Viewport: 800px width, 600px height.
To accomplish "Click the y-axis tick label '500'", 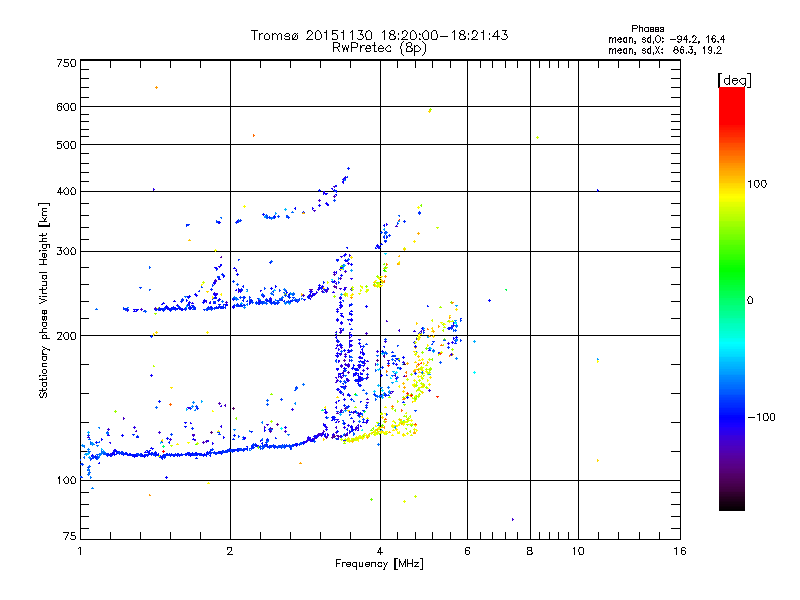I will (66, 145).
